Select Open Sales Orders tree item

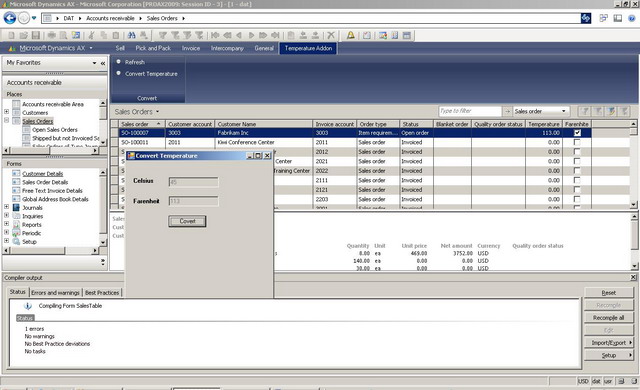pyautogui.click(x=55, y=130)
